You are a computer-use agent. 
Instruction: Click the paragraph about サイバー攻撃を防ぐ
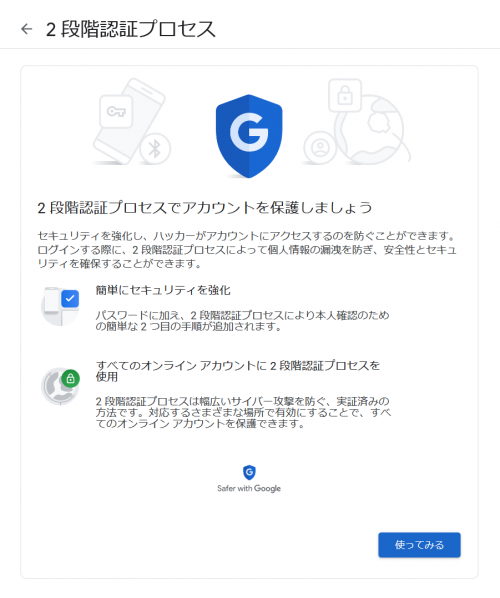point(243,412)
